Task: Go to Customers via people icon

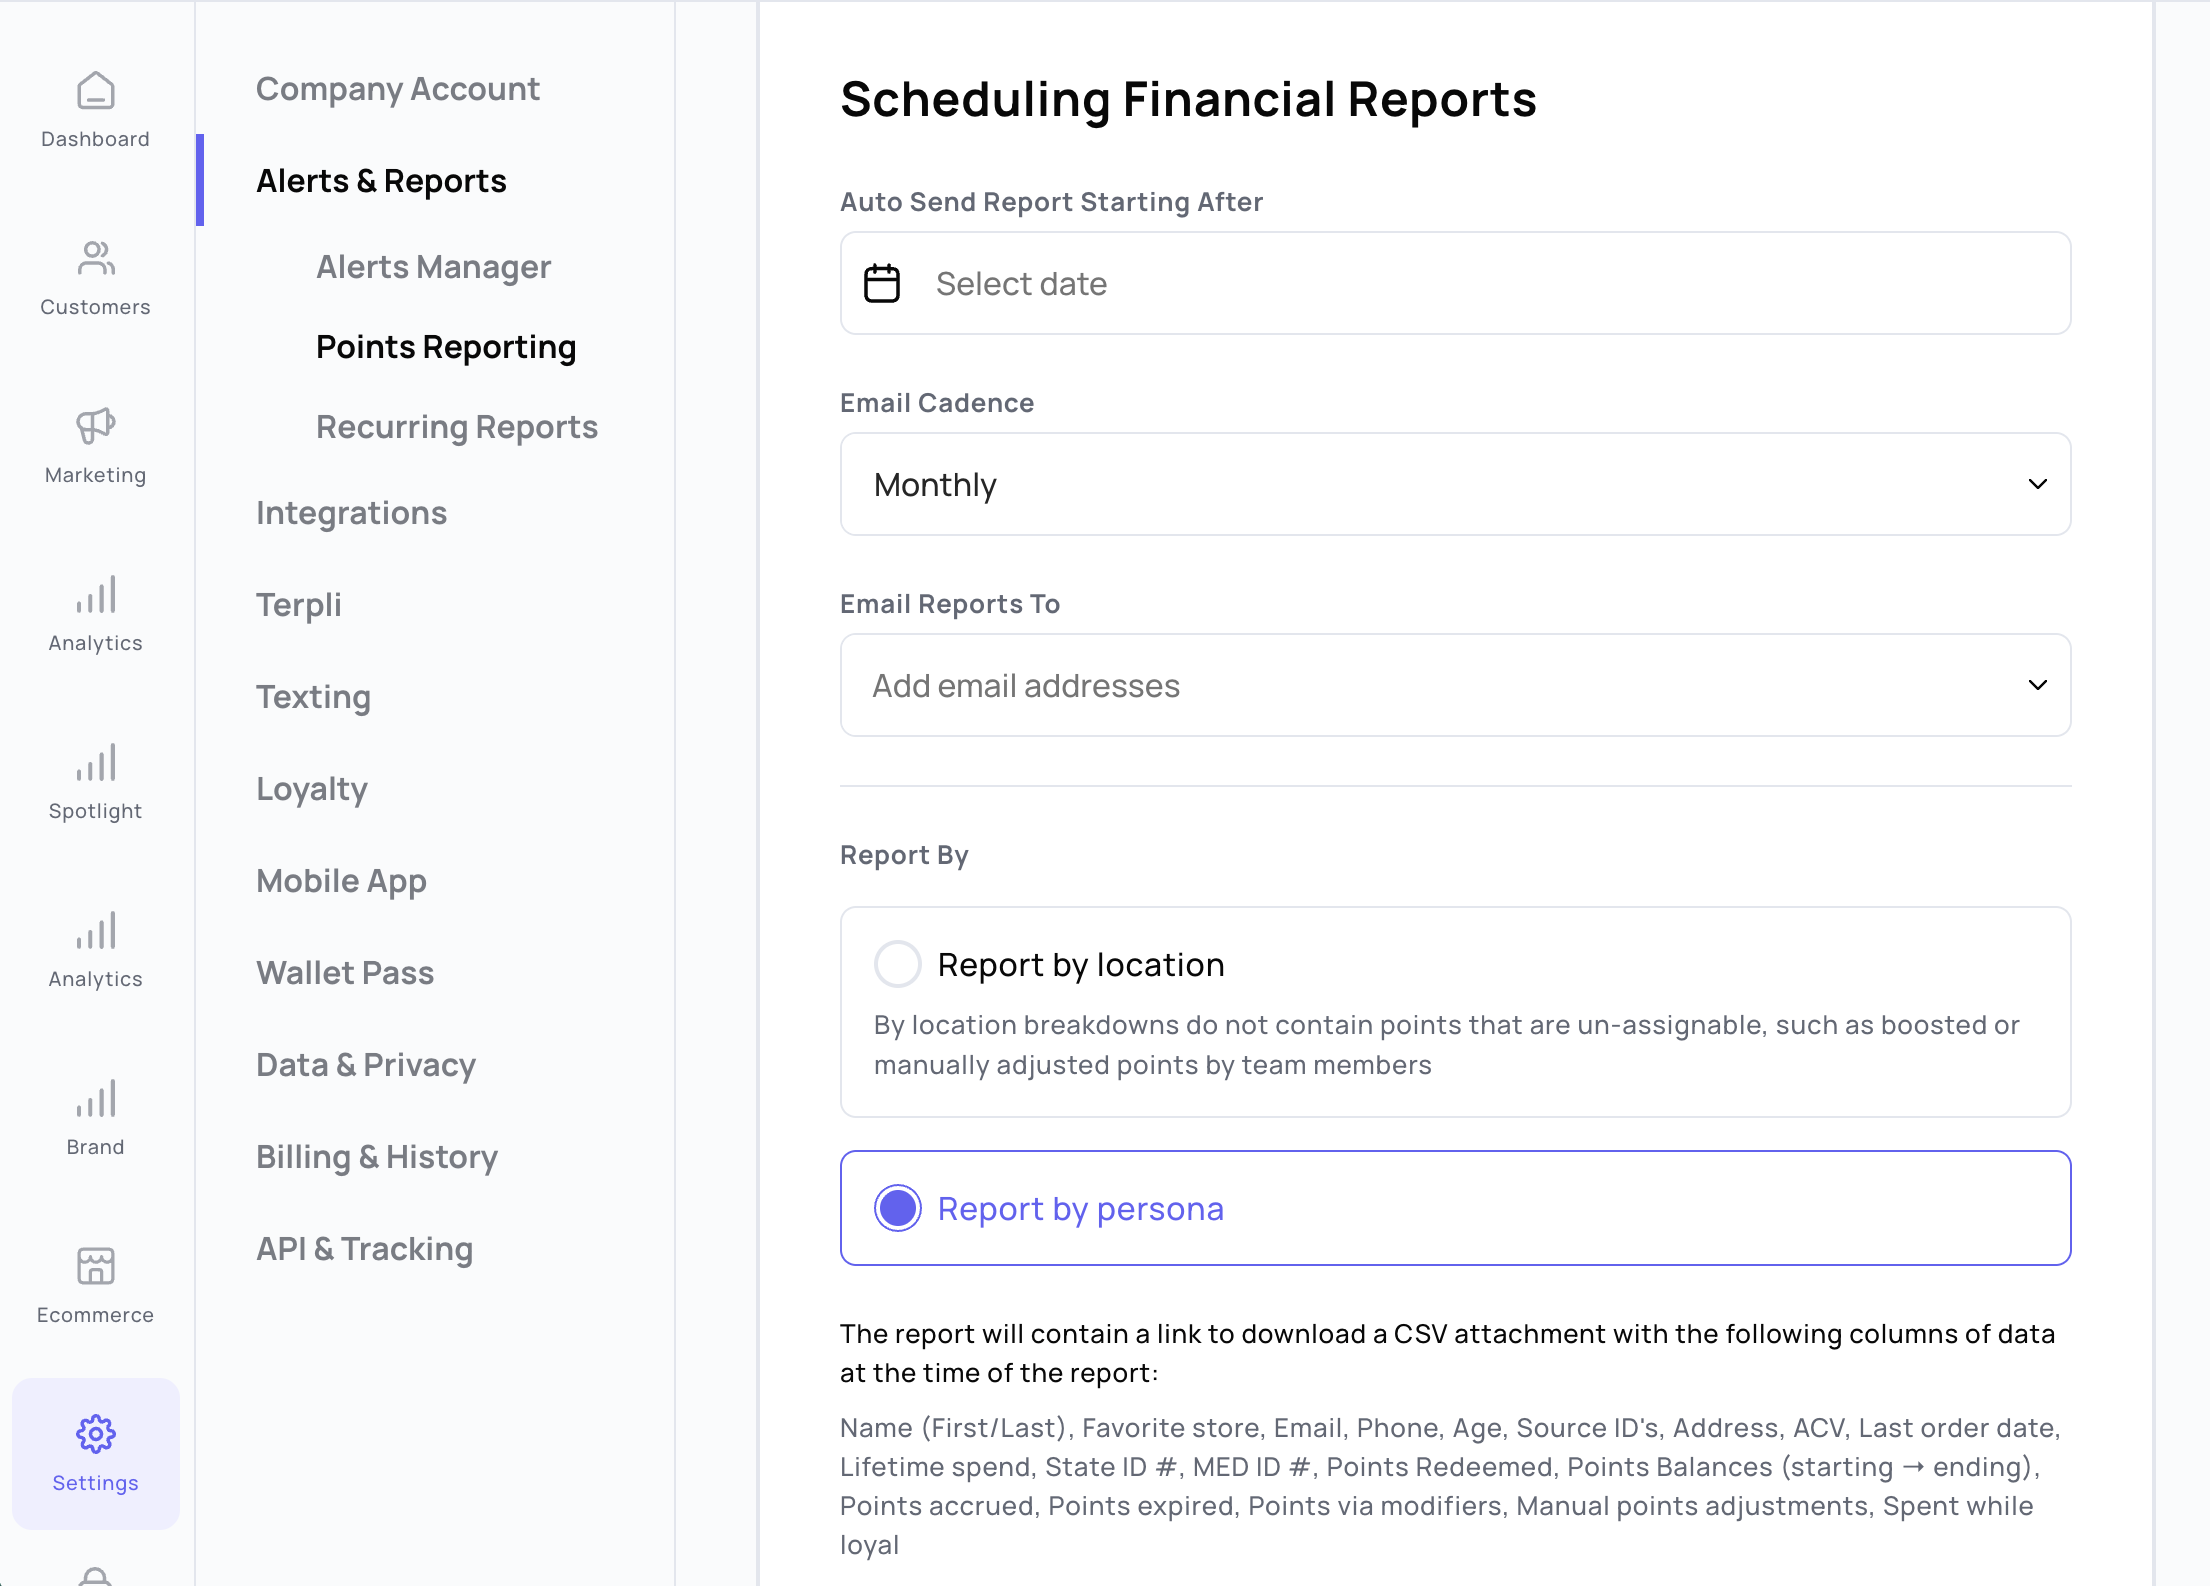Action: pos(96,259)
